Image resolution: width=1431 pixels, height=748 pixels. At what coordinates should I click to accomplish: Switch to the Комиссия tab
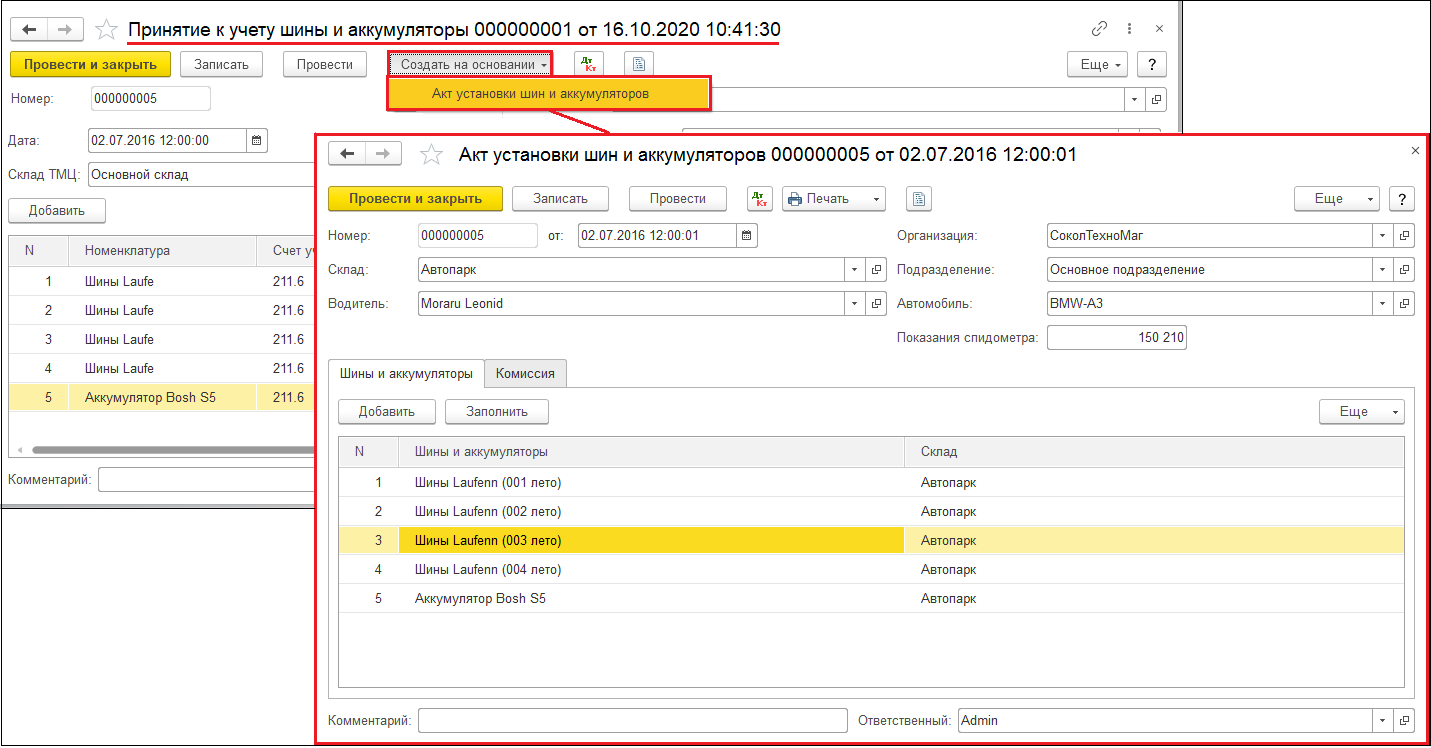pos(526,373)
